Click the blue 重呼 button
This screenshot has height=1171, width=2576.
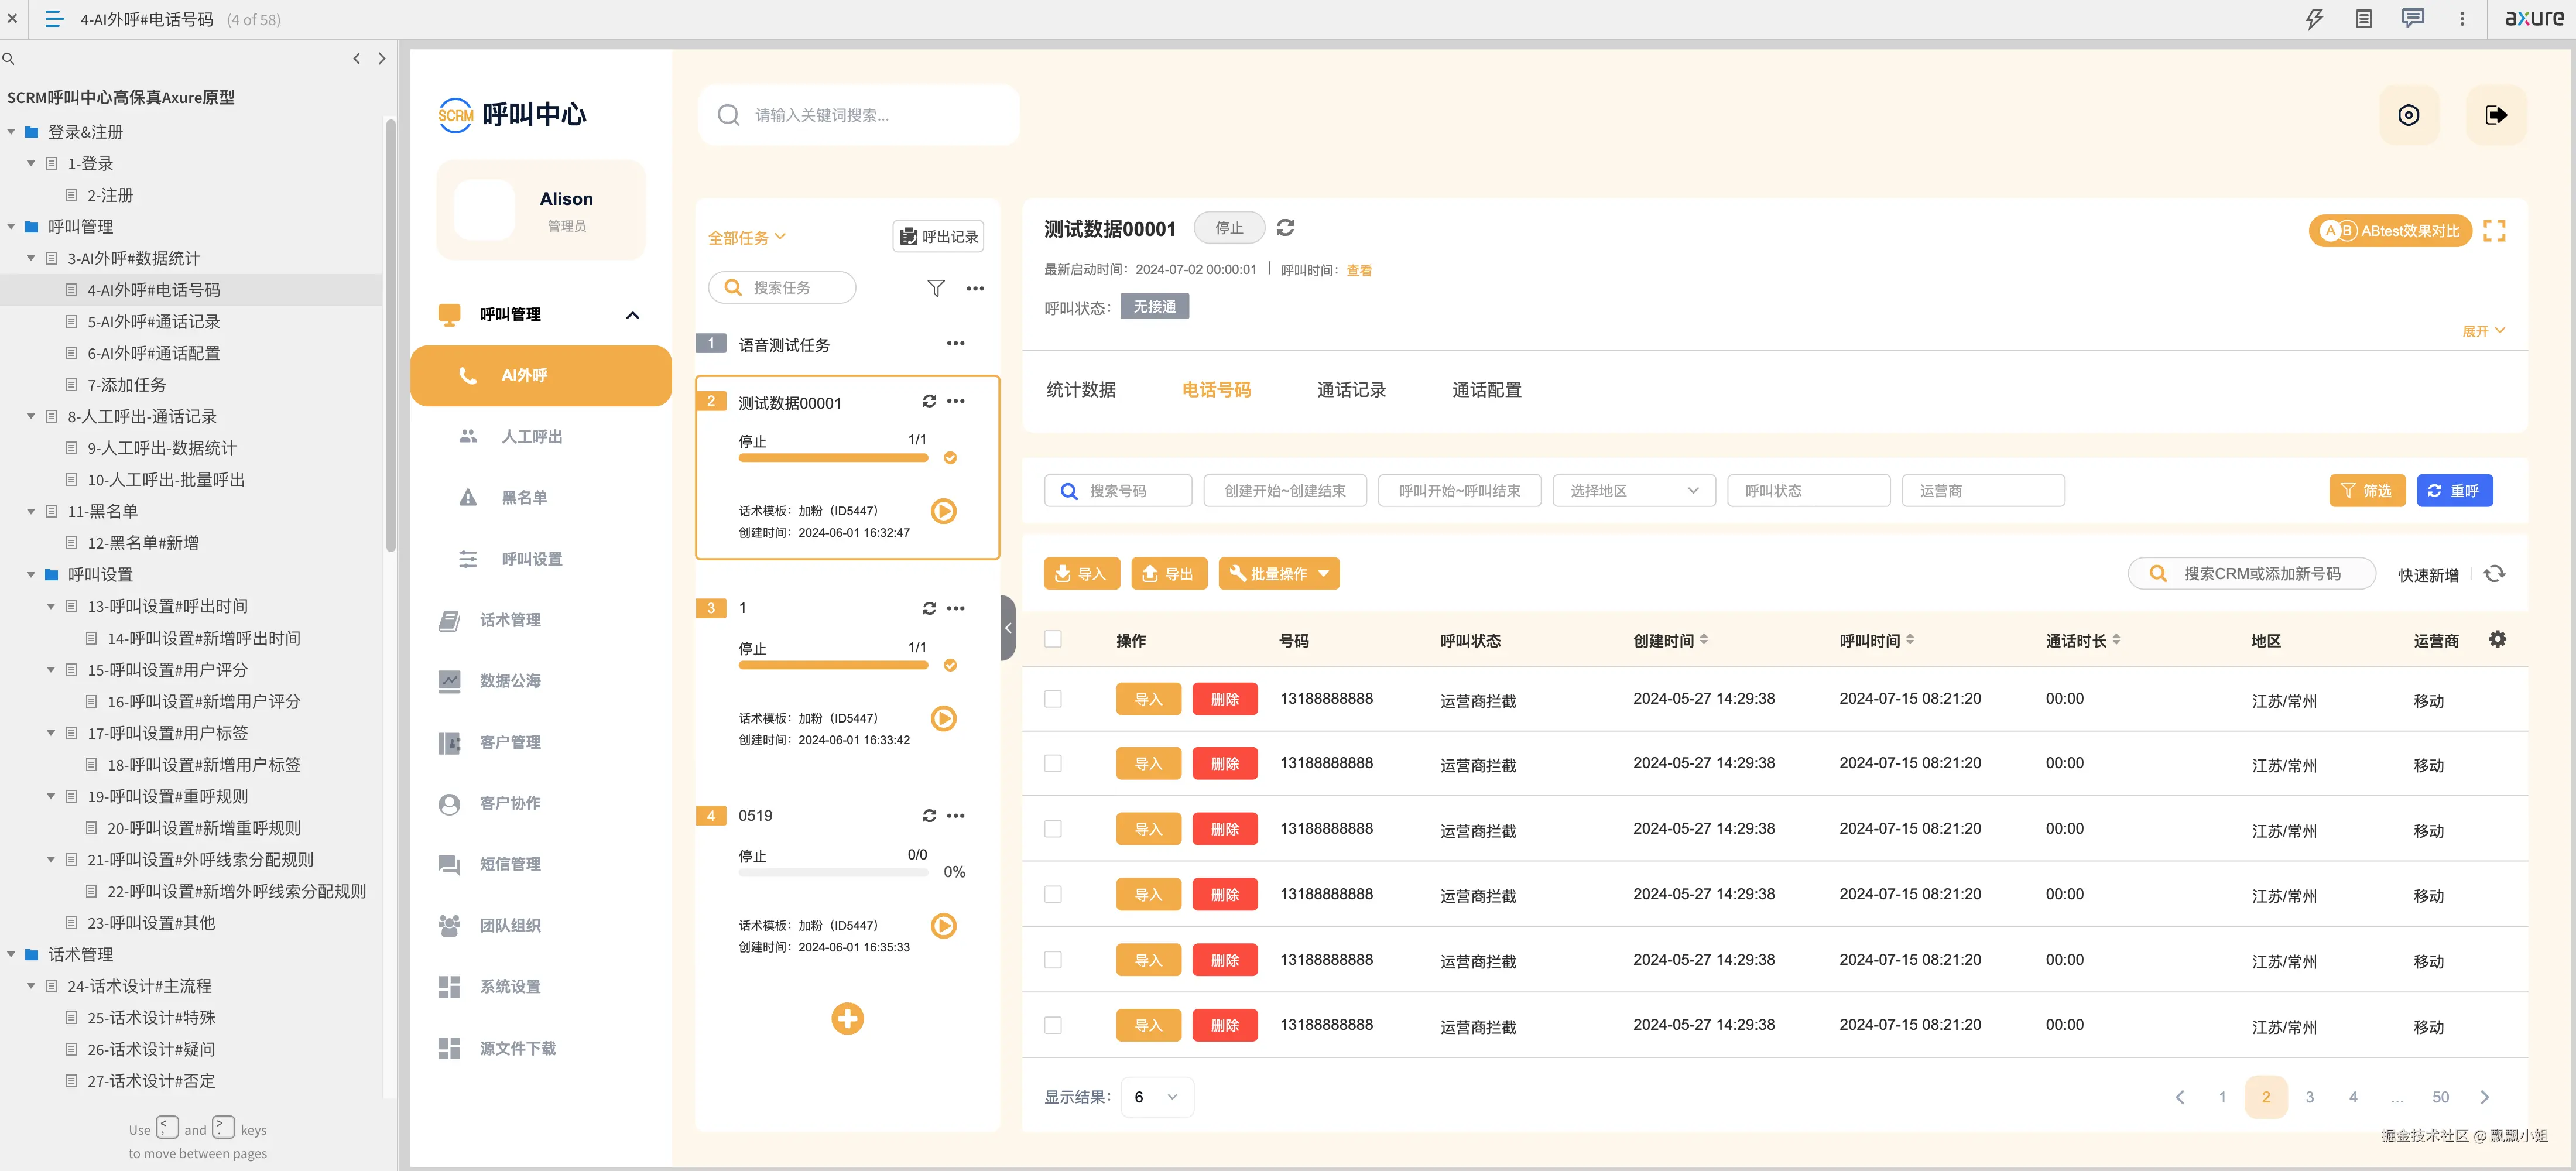tap(2454, 491)
